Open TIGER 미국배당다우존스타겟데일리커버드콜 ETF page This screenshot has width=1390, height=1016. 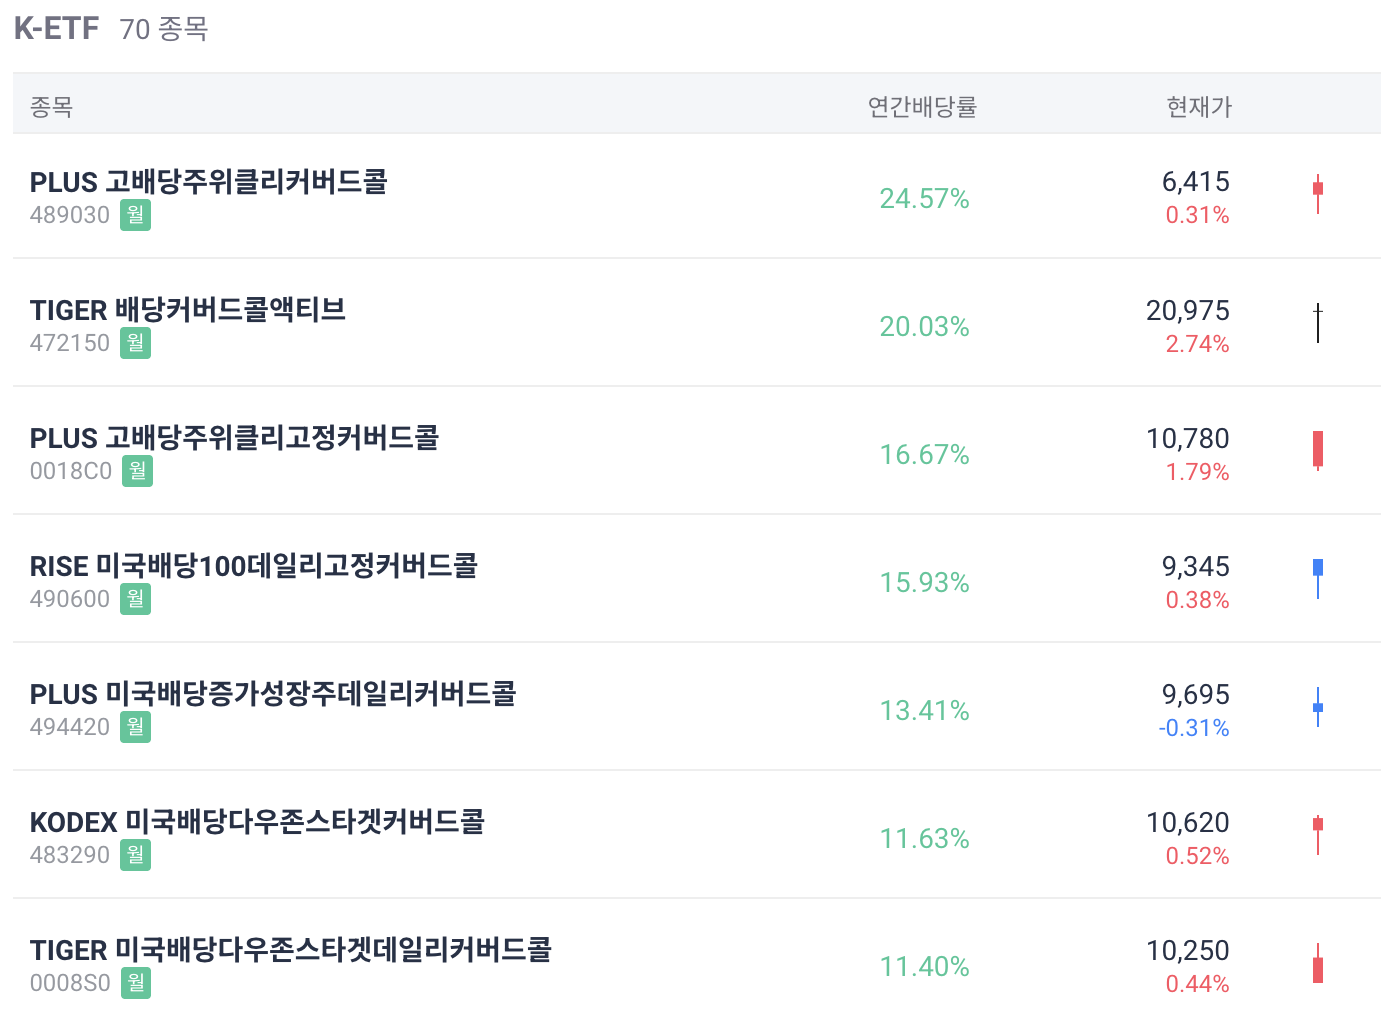point(291,950)
